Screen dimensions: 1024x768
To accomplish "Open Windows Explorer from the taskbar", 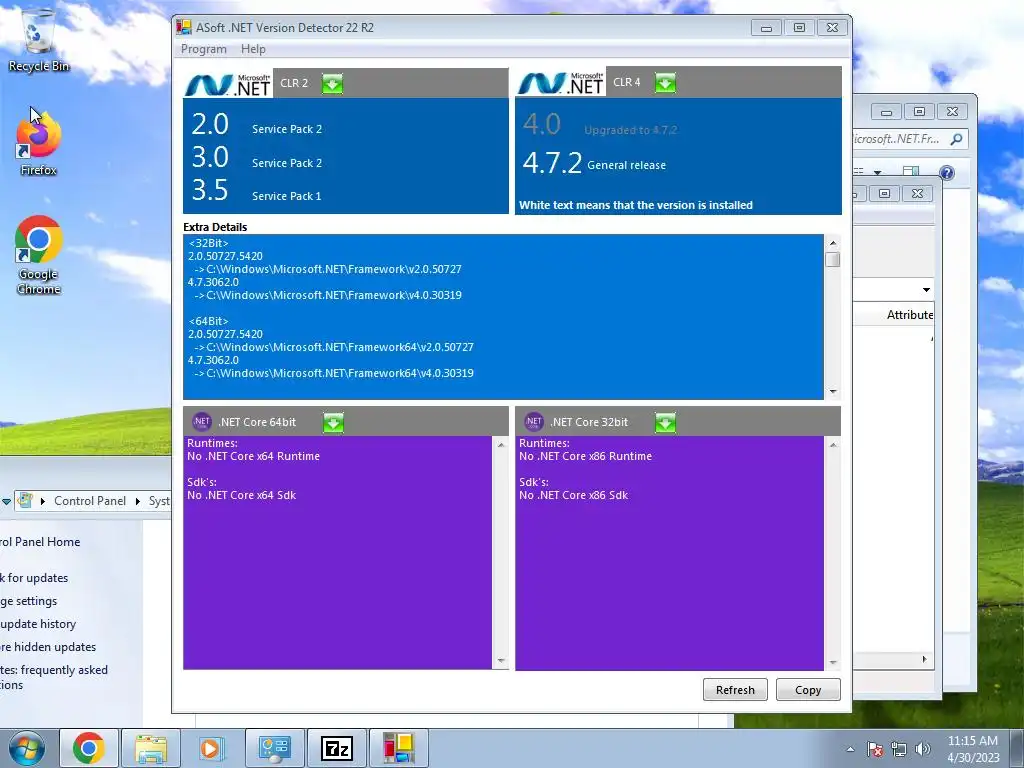I will 151,748.
